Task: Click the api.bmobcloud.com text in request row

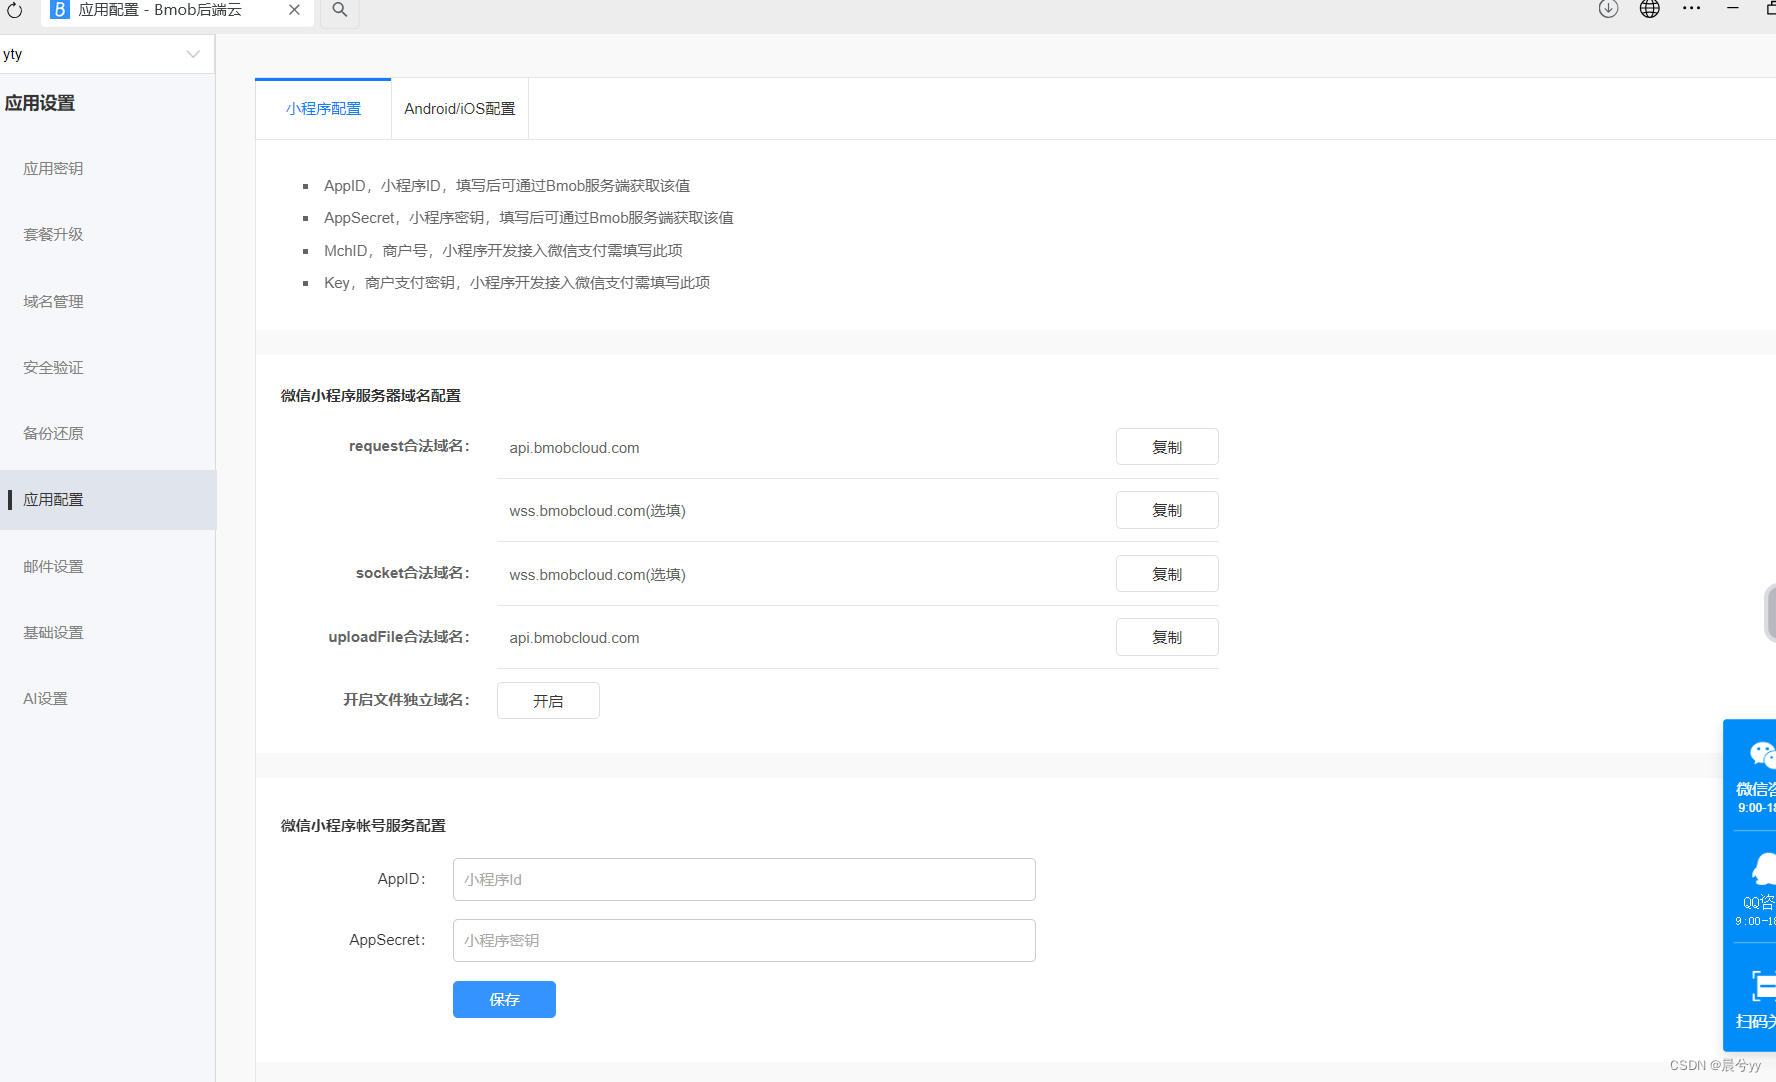Action: tap(574, 448)
